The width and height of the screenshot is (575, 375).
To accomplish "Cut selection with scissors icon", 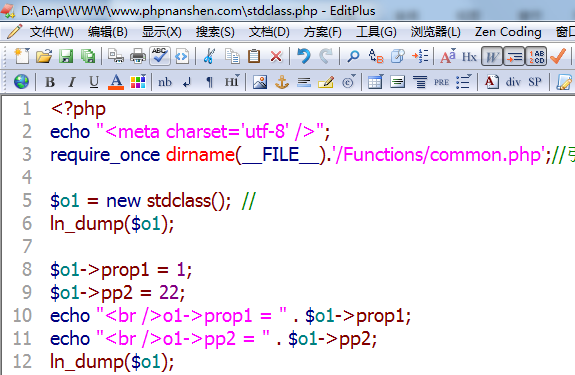I will 209,56.
